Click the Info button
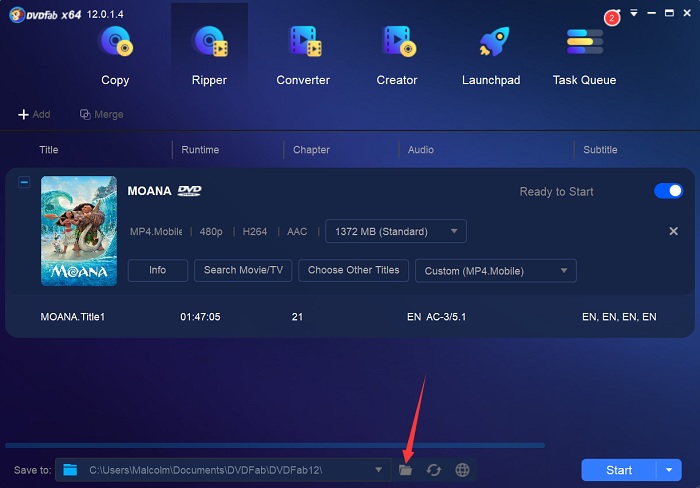Image resolution: width=700 pixels, height=488 pixels. click(158, 270)
